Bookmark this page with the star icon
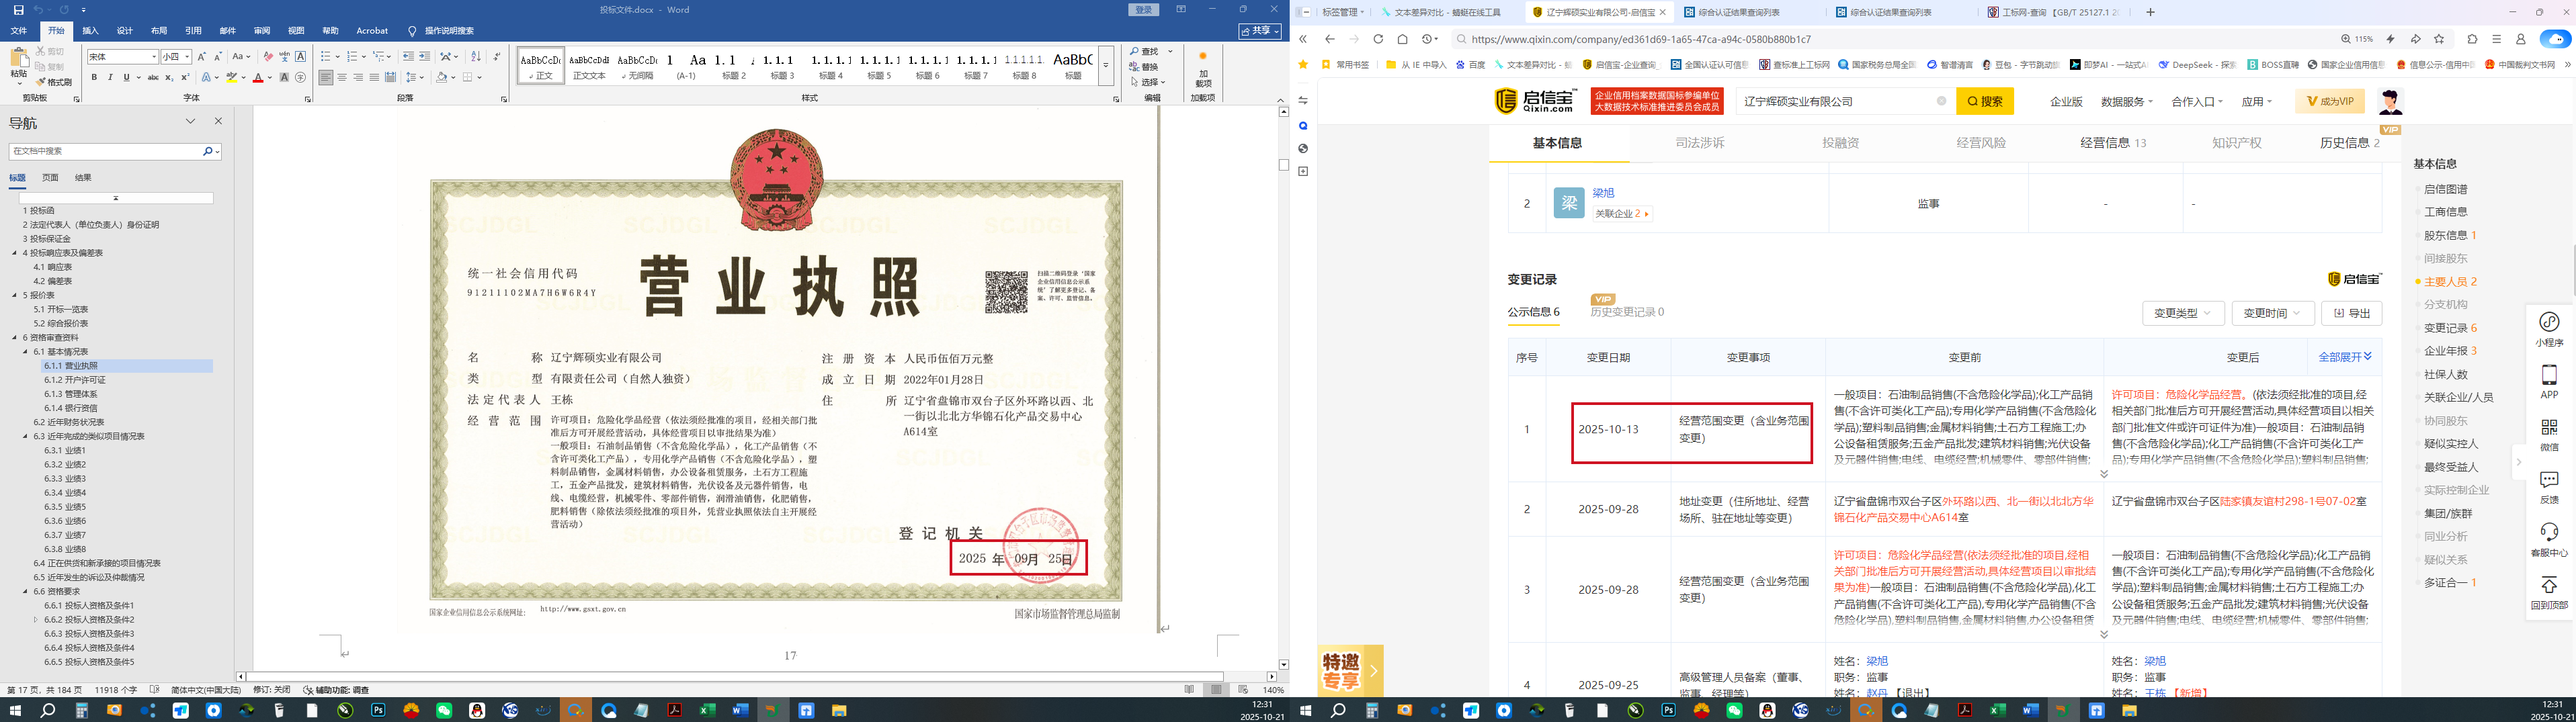This screenshot has height=722, width=2576. click(x=2439, y=39)
